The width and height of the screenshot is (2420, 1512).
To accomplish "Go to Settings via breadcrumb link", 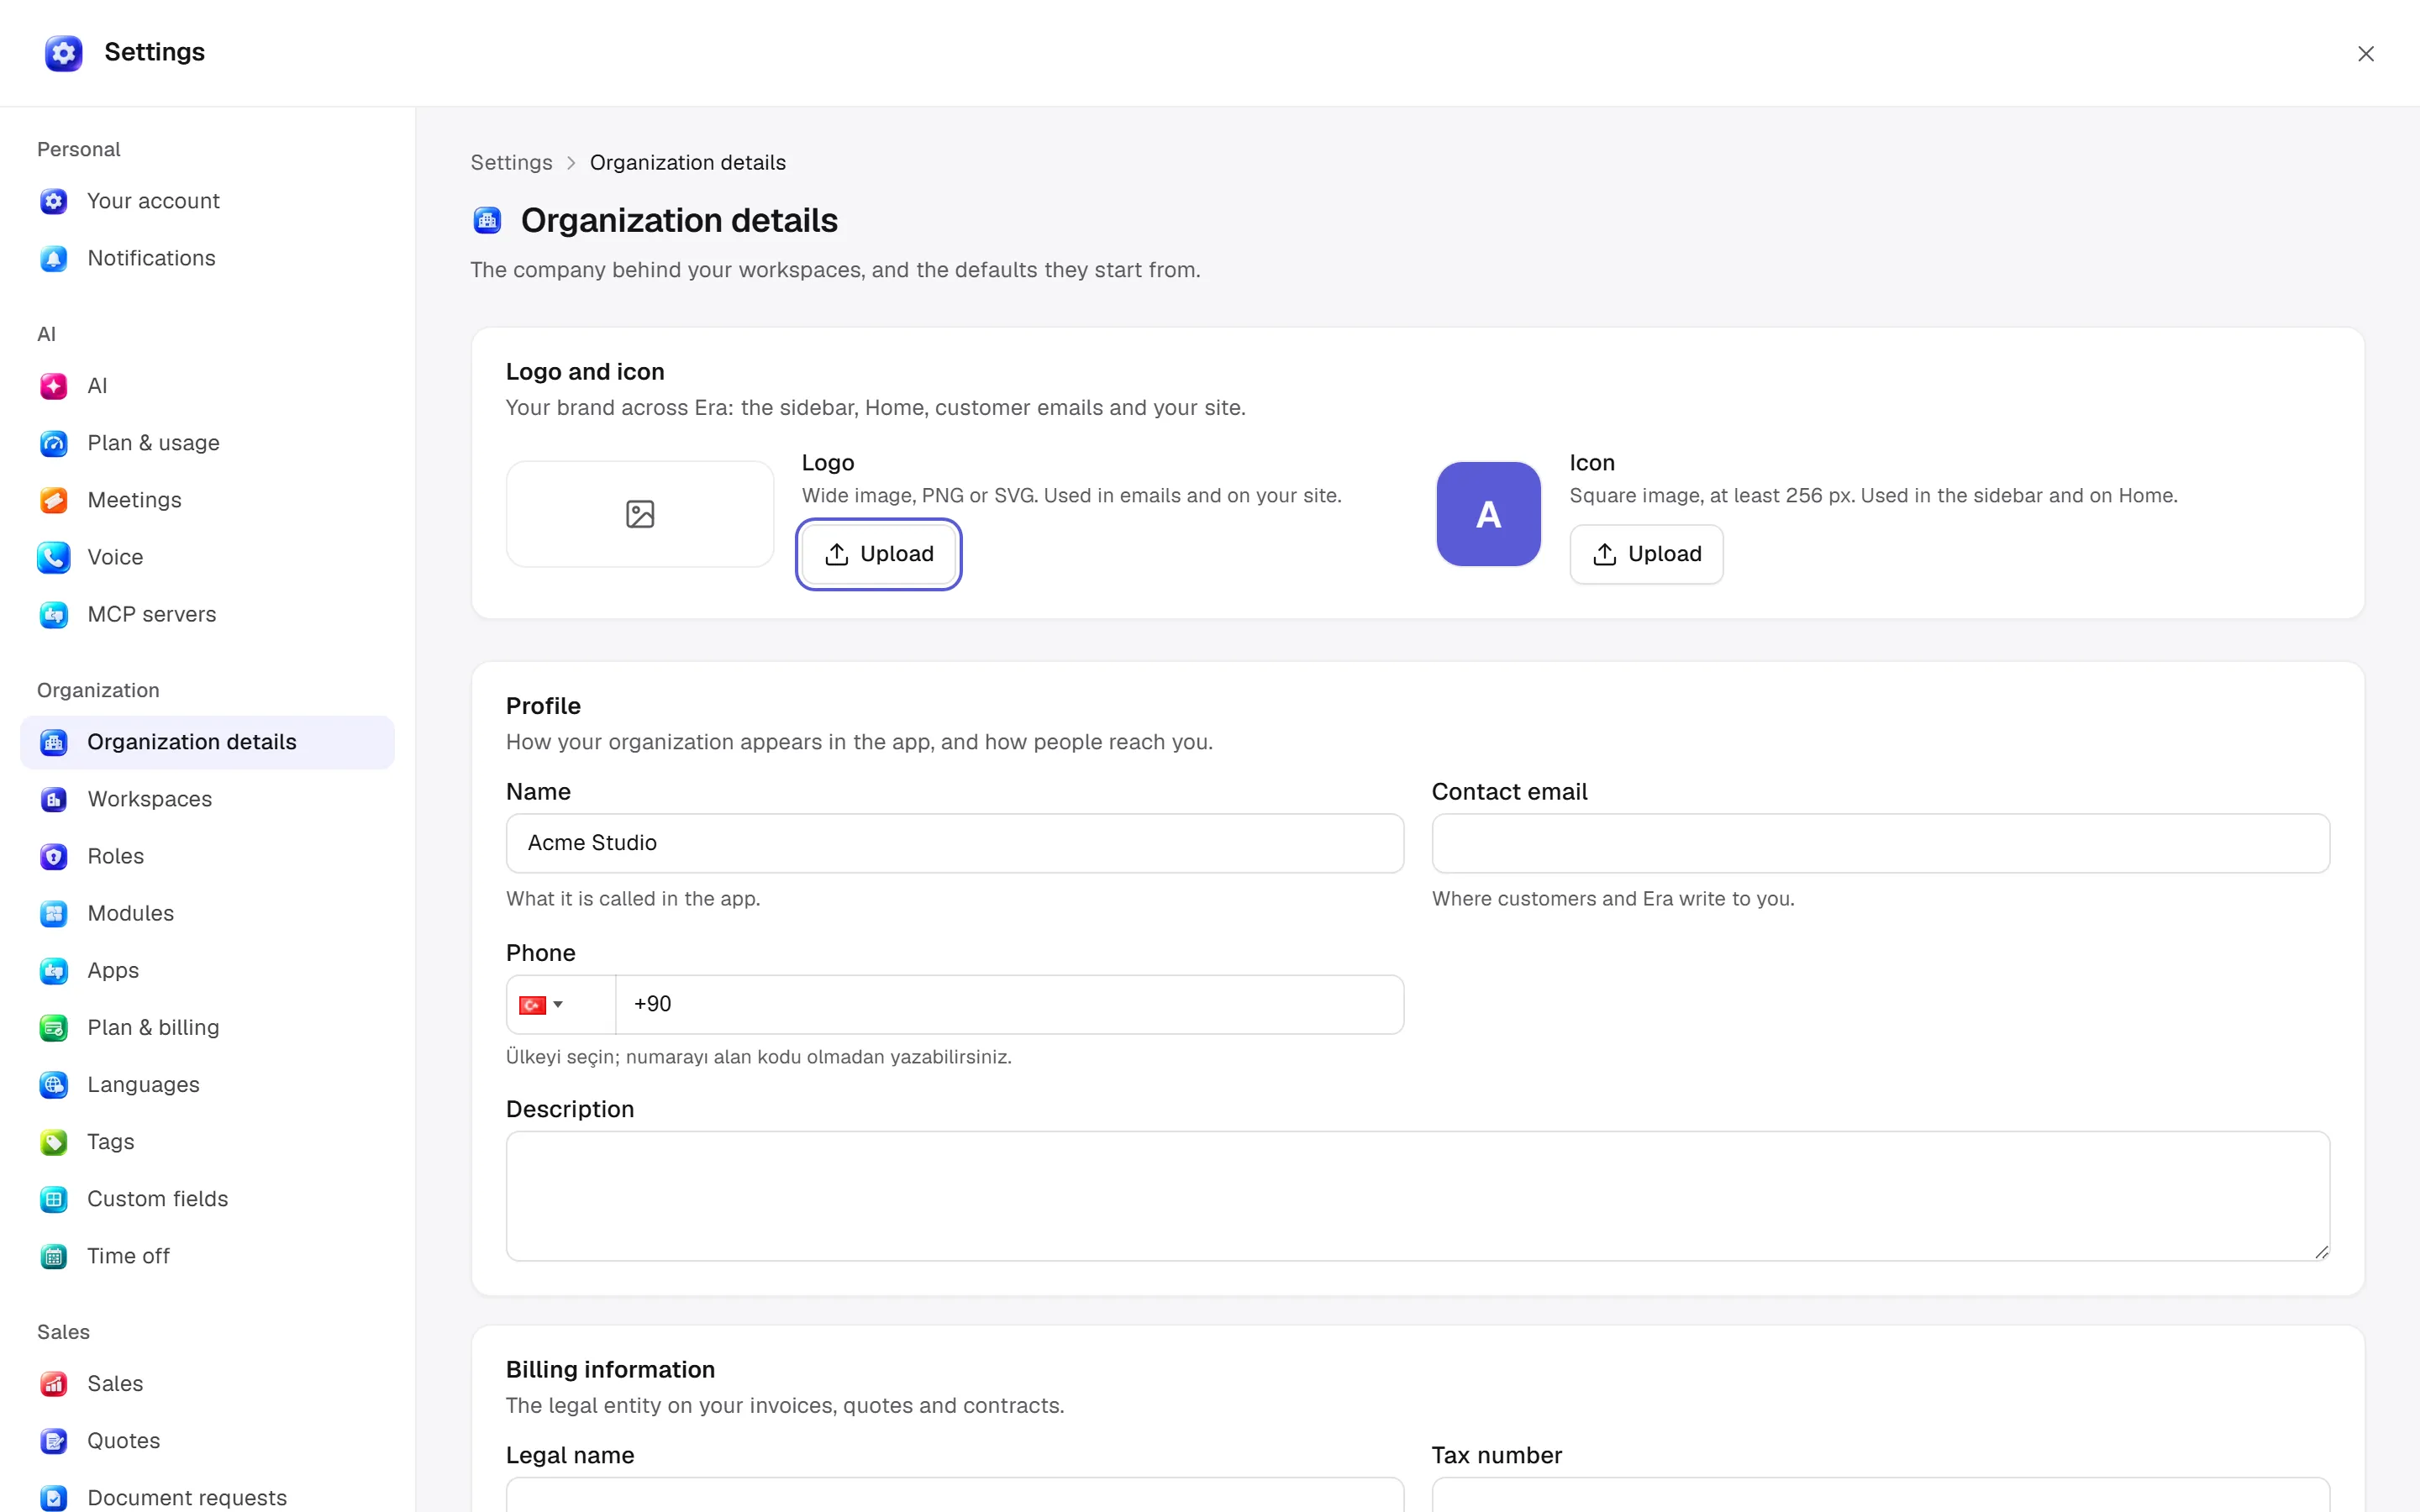I will click(511, 162).
